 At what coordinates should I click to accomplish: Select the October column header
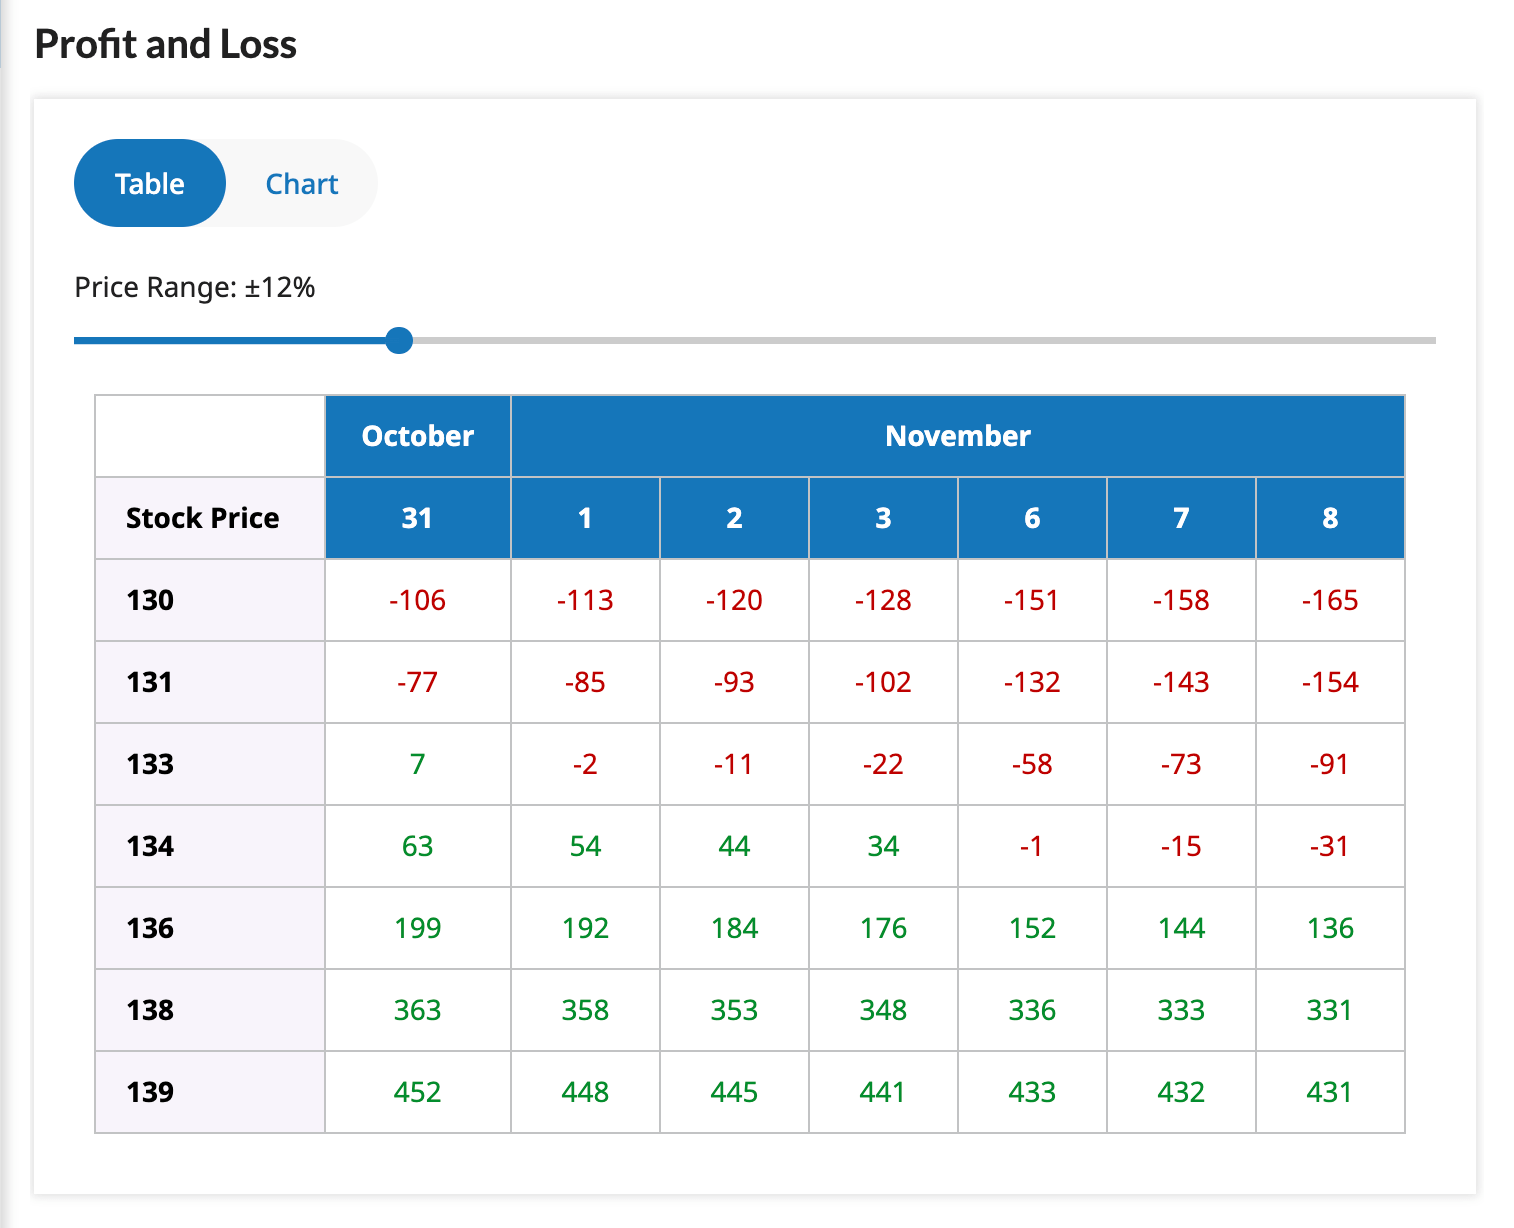[417, 436]
